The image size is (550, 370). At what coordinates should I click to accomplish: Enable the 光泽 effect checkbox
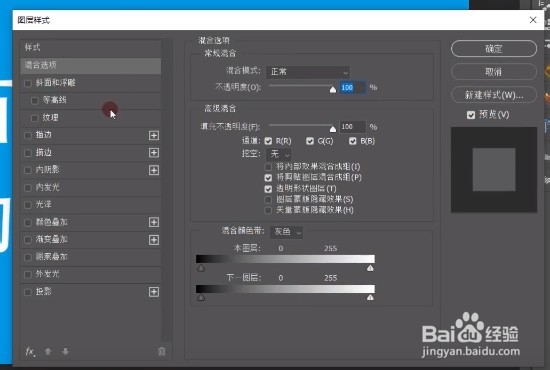(x=28, y=205)
